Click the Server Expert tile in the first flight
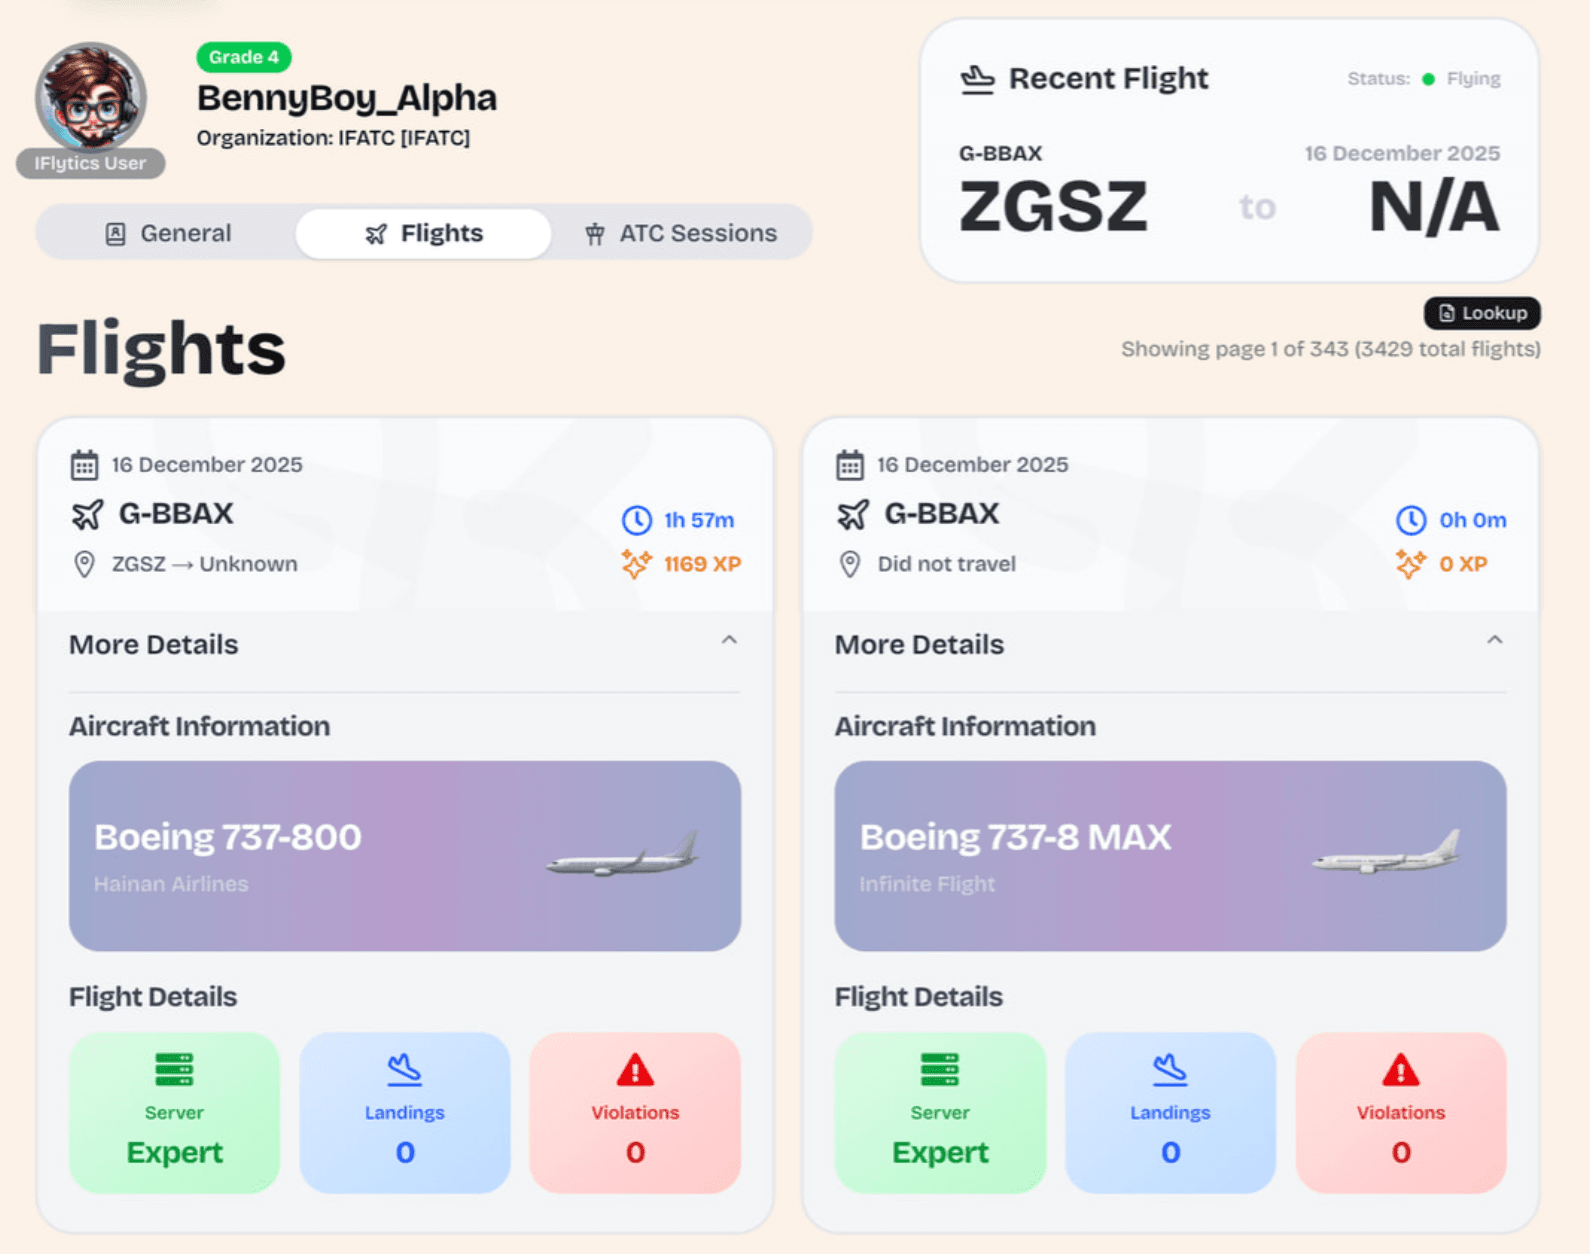This screenshot has width=1590, height=1254. [x=174, y=1112]
